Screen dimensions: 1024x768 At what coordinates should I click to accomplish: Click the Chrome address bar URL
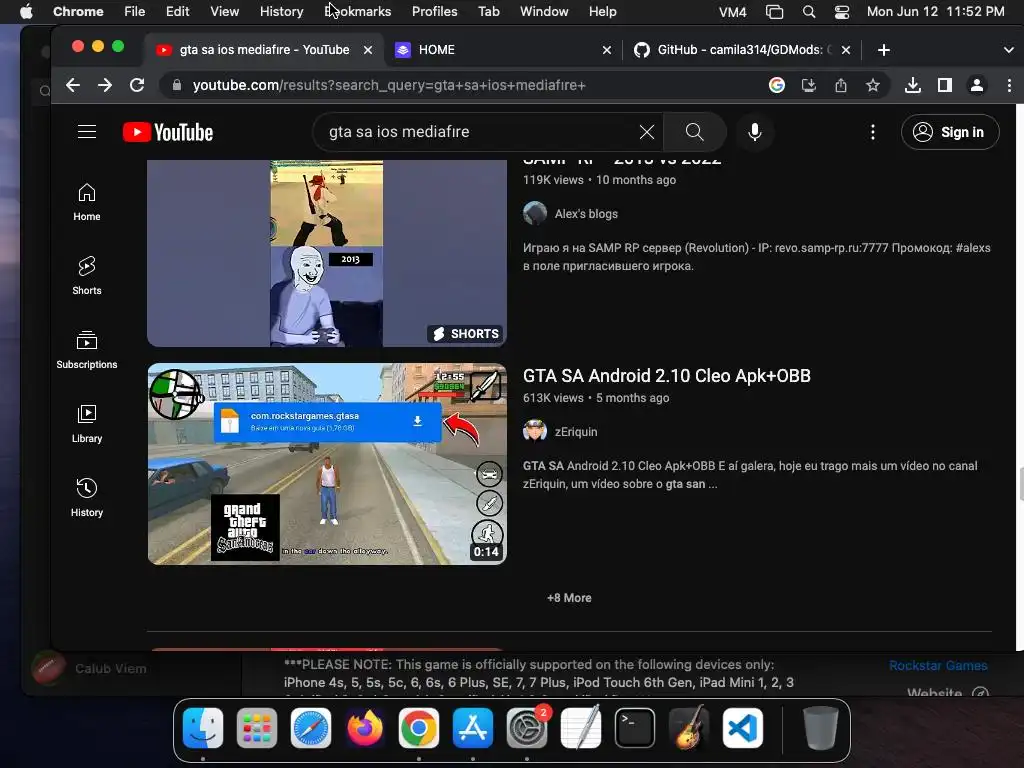(389, 85)
